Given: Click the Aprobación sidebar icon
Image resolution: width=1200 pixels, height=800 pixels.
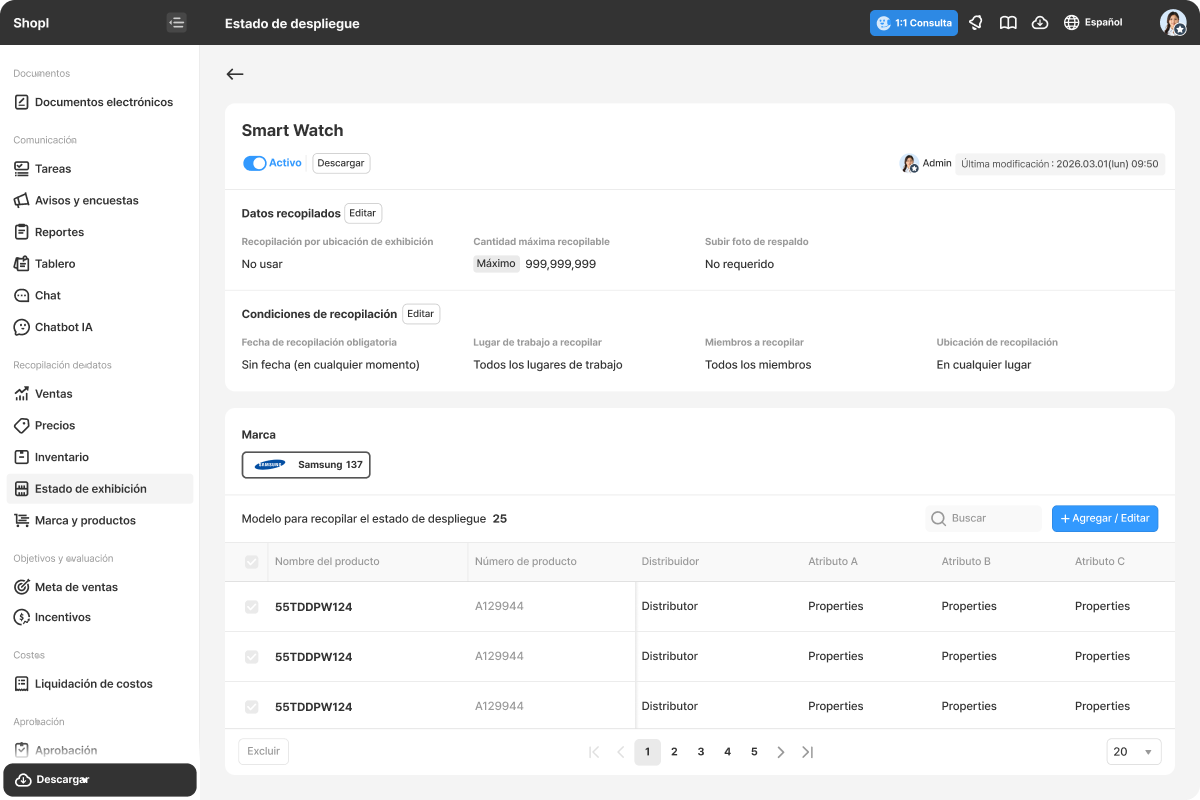Looking at the screenshot, I should [x=22, y=750].
